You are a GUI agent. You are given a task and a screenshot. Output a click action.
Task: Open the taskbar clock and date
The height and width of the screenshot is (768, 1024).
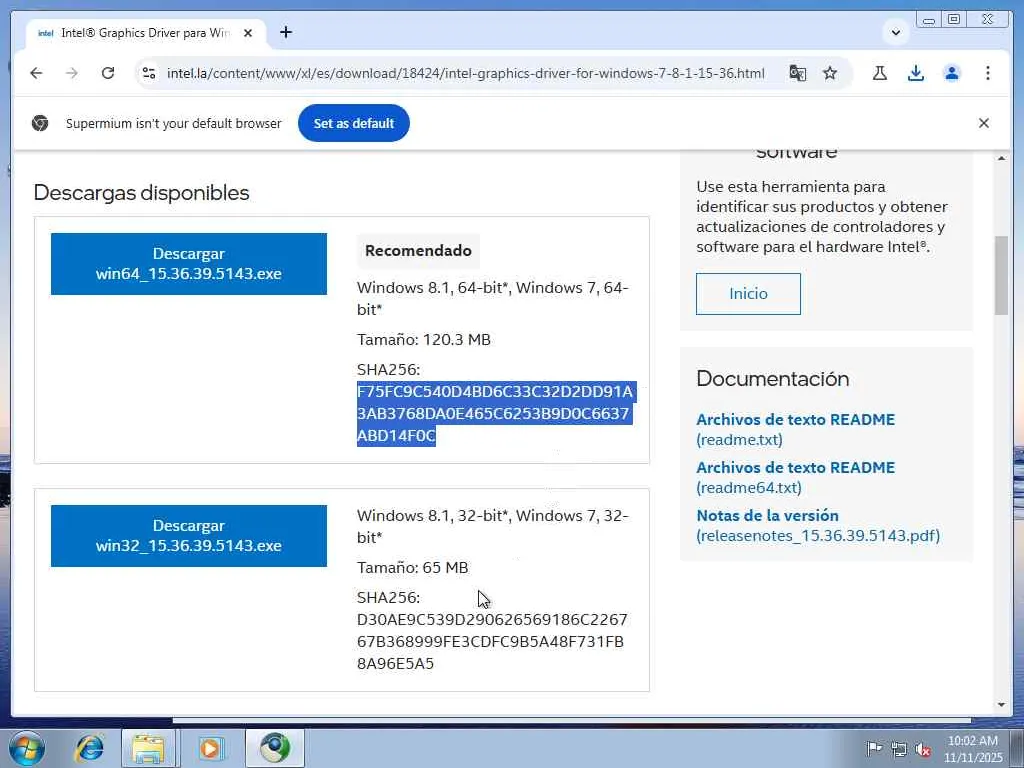point(972,749)
